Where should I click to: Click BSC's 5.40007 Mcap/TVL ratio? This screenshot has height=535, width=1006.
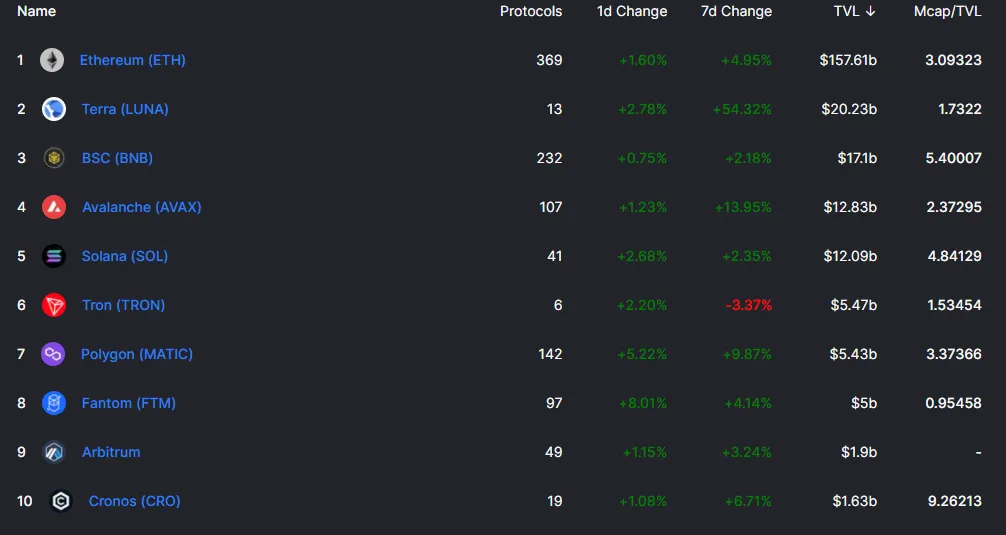[953, 158]
